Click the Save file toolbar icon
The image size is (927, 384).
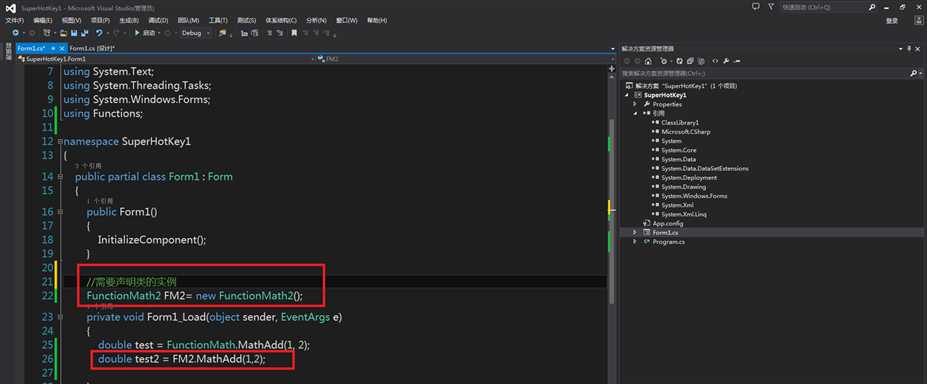(74, 33)
